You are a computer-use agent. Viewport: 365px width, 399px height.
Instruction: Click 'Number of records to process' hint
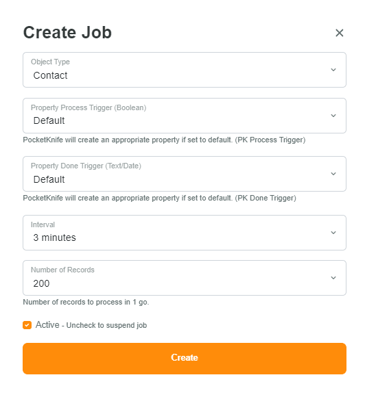[86, 302]
